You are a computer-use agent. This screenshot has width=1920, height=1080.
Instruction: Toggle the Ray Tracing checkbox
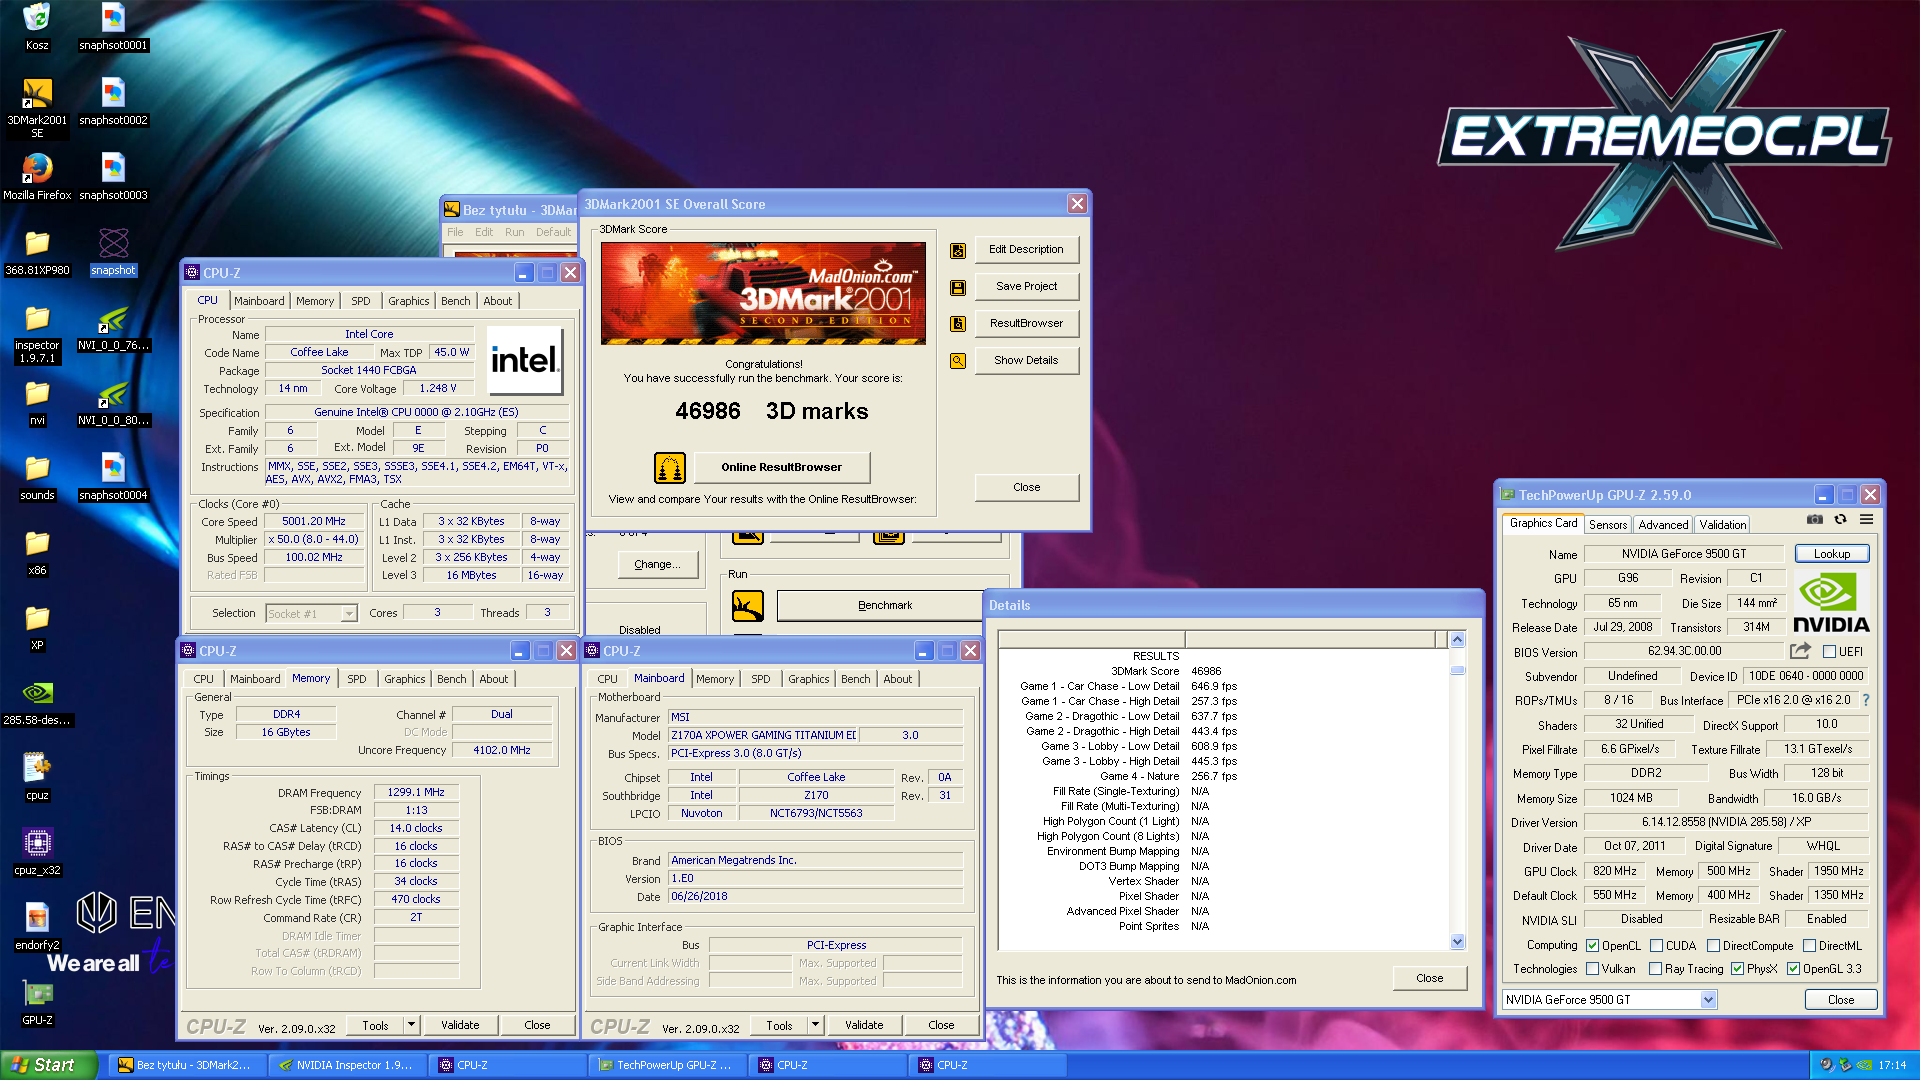click(1656, 969)
